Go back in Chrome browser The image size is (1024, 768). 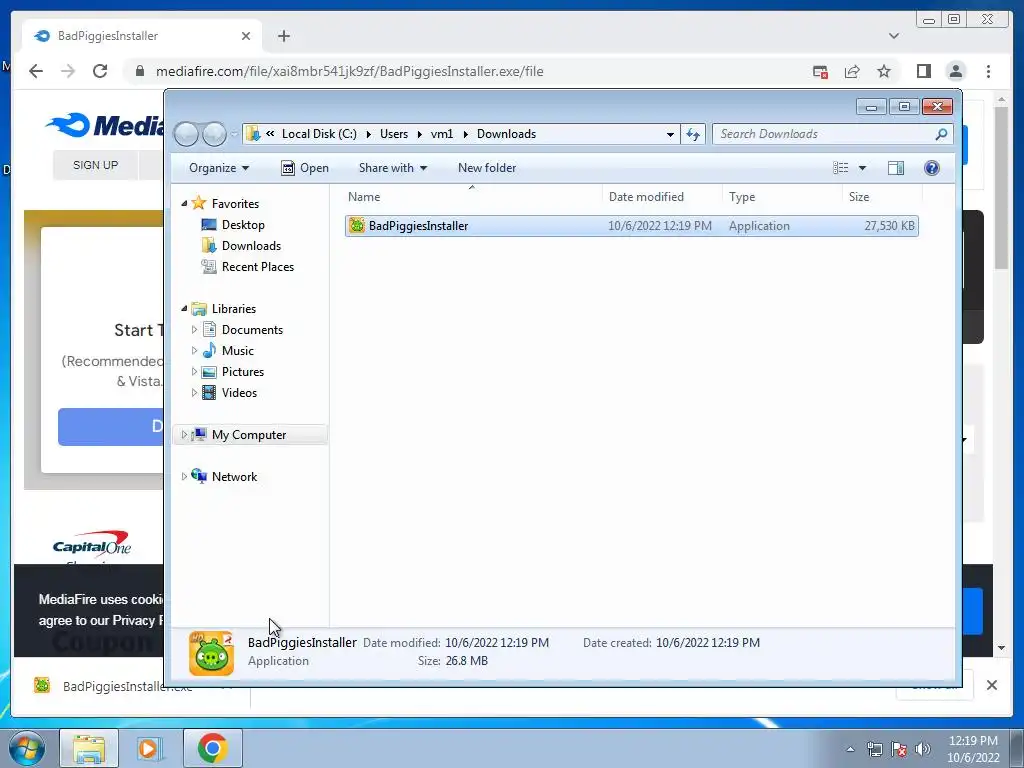36,71
